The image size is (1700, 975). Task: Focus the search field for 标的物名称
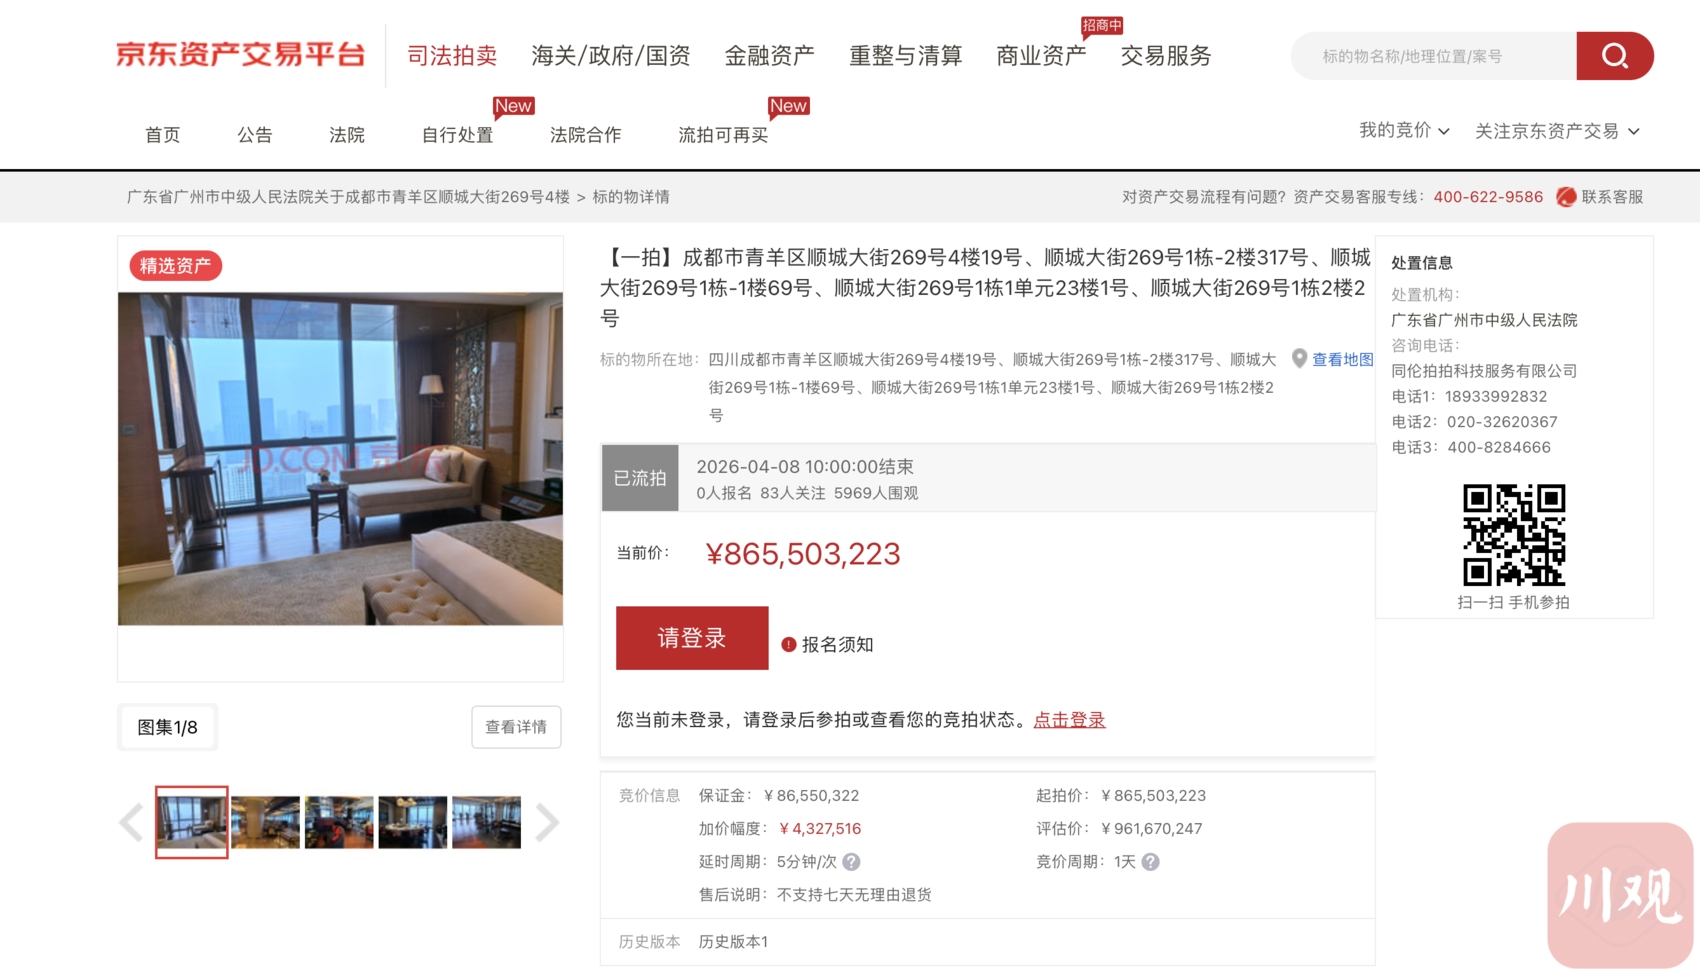[1435, 56]
